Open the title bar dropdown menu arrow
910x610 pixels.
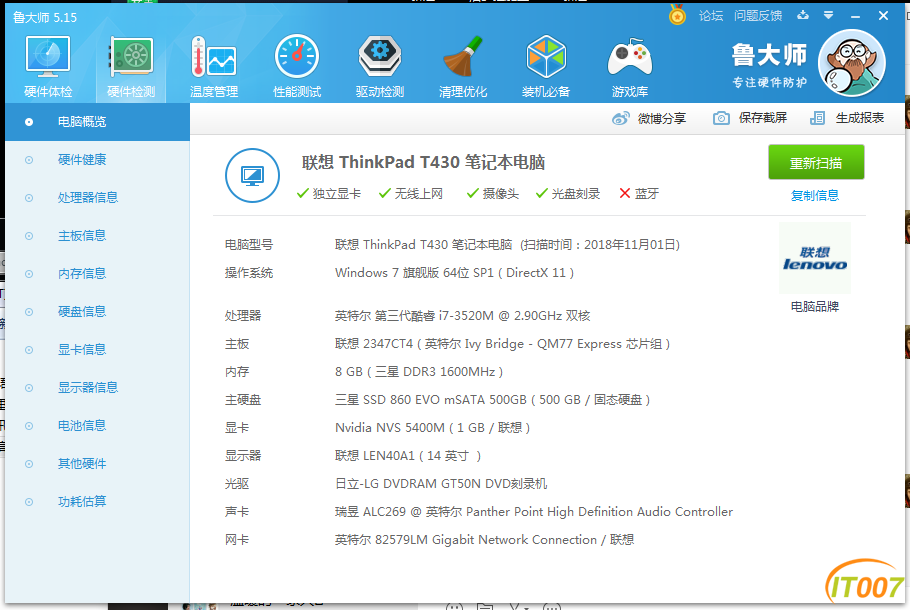(x=829, y=15)
